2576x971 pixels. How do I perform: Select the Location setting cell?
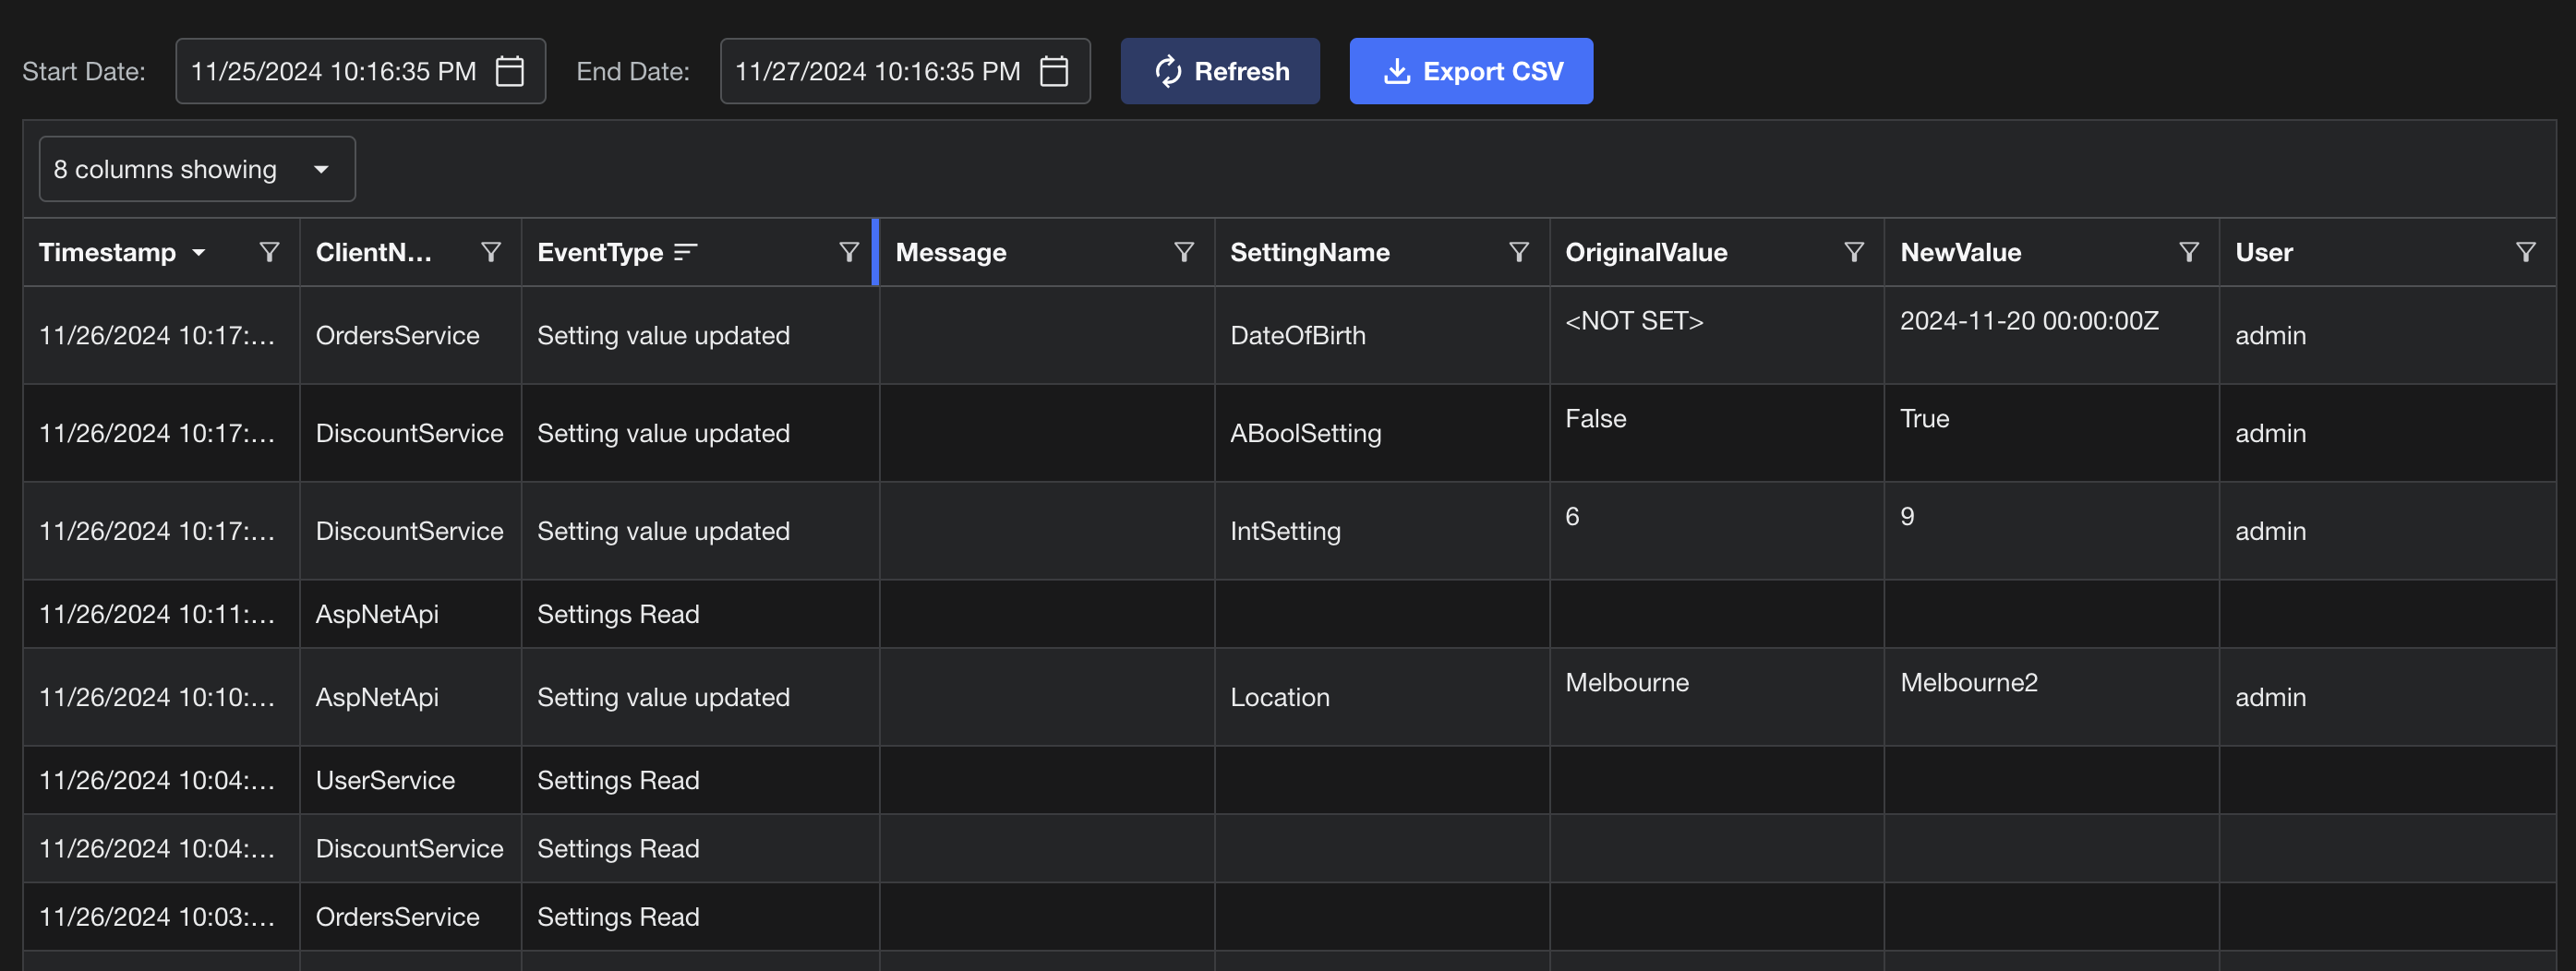pyautogui.click(x=1382, y=697)
